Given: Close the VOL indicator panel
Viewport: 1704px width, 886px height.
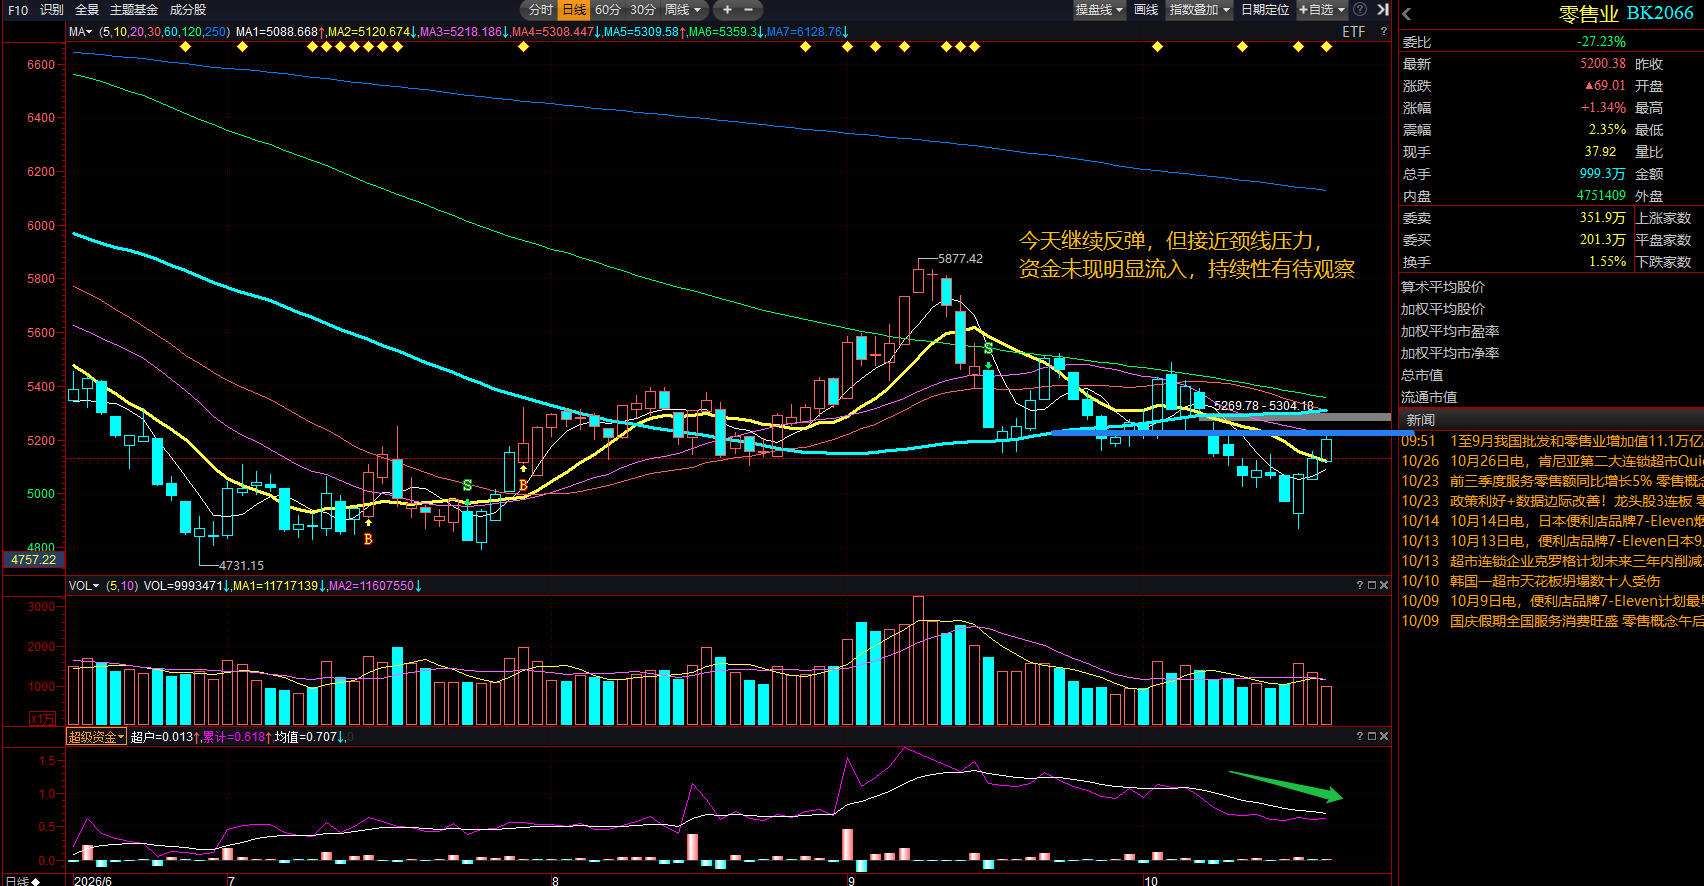Looking at the screenshot, I should (1384, 585).
